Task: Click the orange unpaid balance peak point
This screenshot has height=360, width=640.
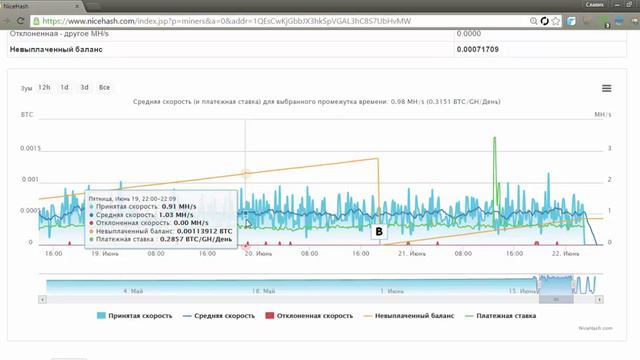Action: 378,158
